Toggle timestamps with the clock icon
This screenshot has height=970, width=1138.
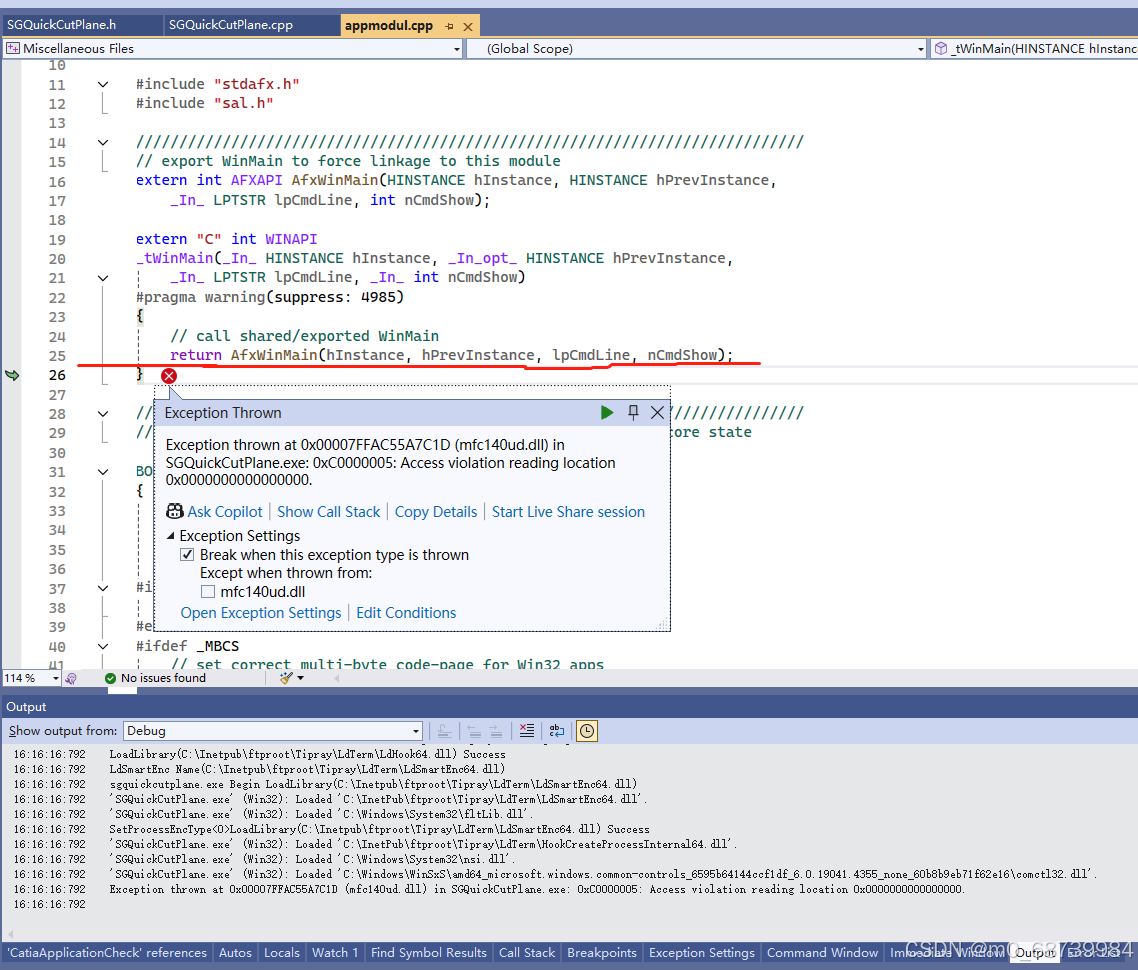pyautogui.click(x=586, y=731)
